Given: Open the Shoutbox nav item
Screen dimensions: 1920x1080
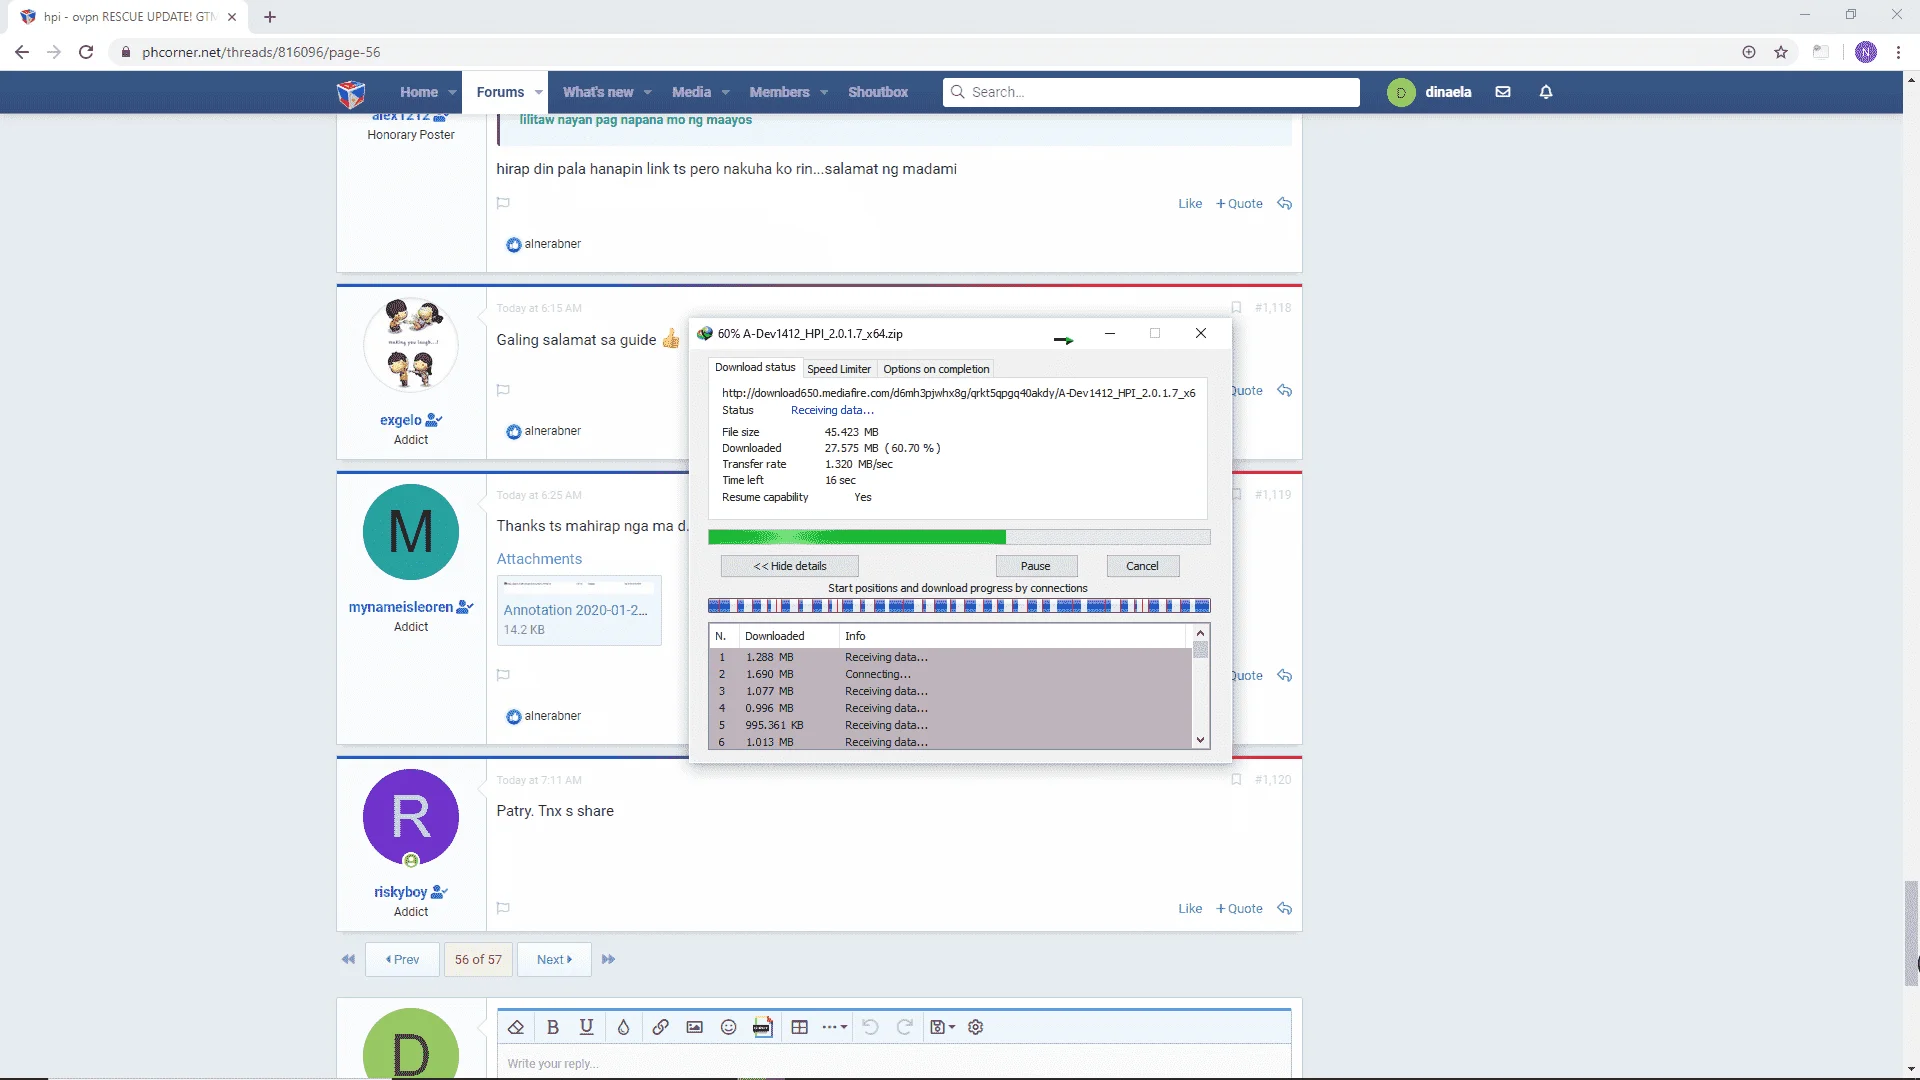Looking at the screenshot, I should 878,92.
